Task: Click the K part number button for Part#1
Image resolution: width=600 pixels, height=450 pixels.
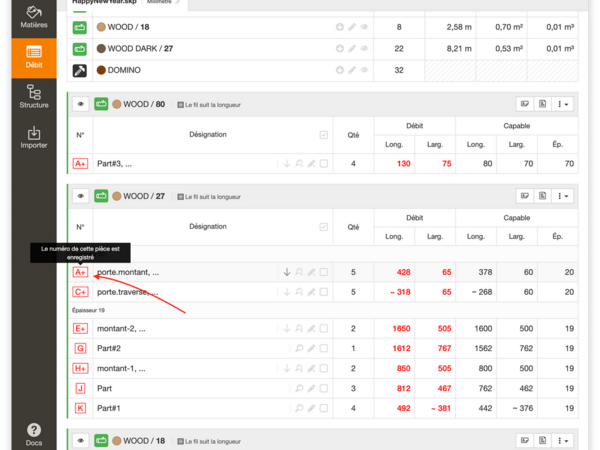Action: (x=80, y=408)
